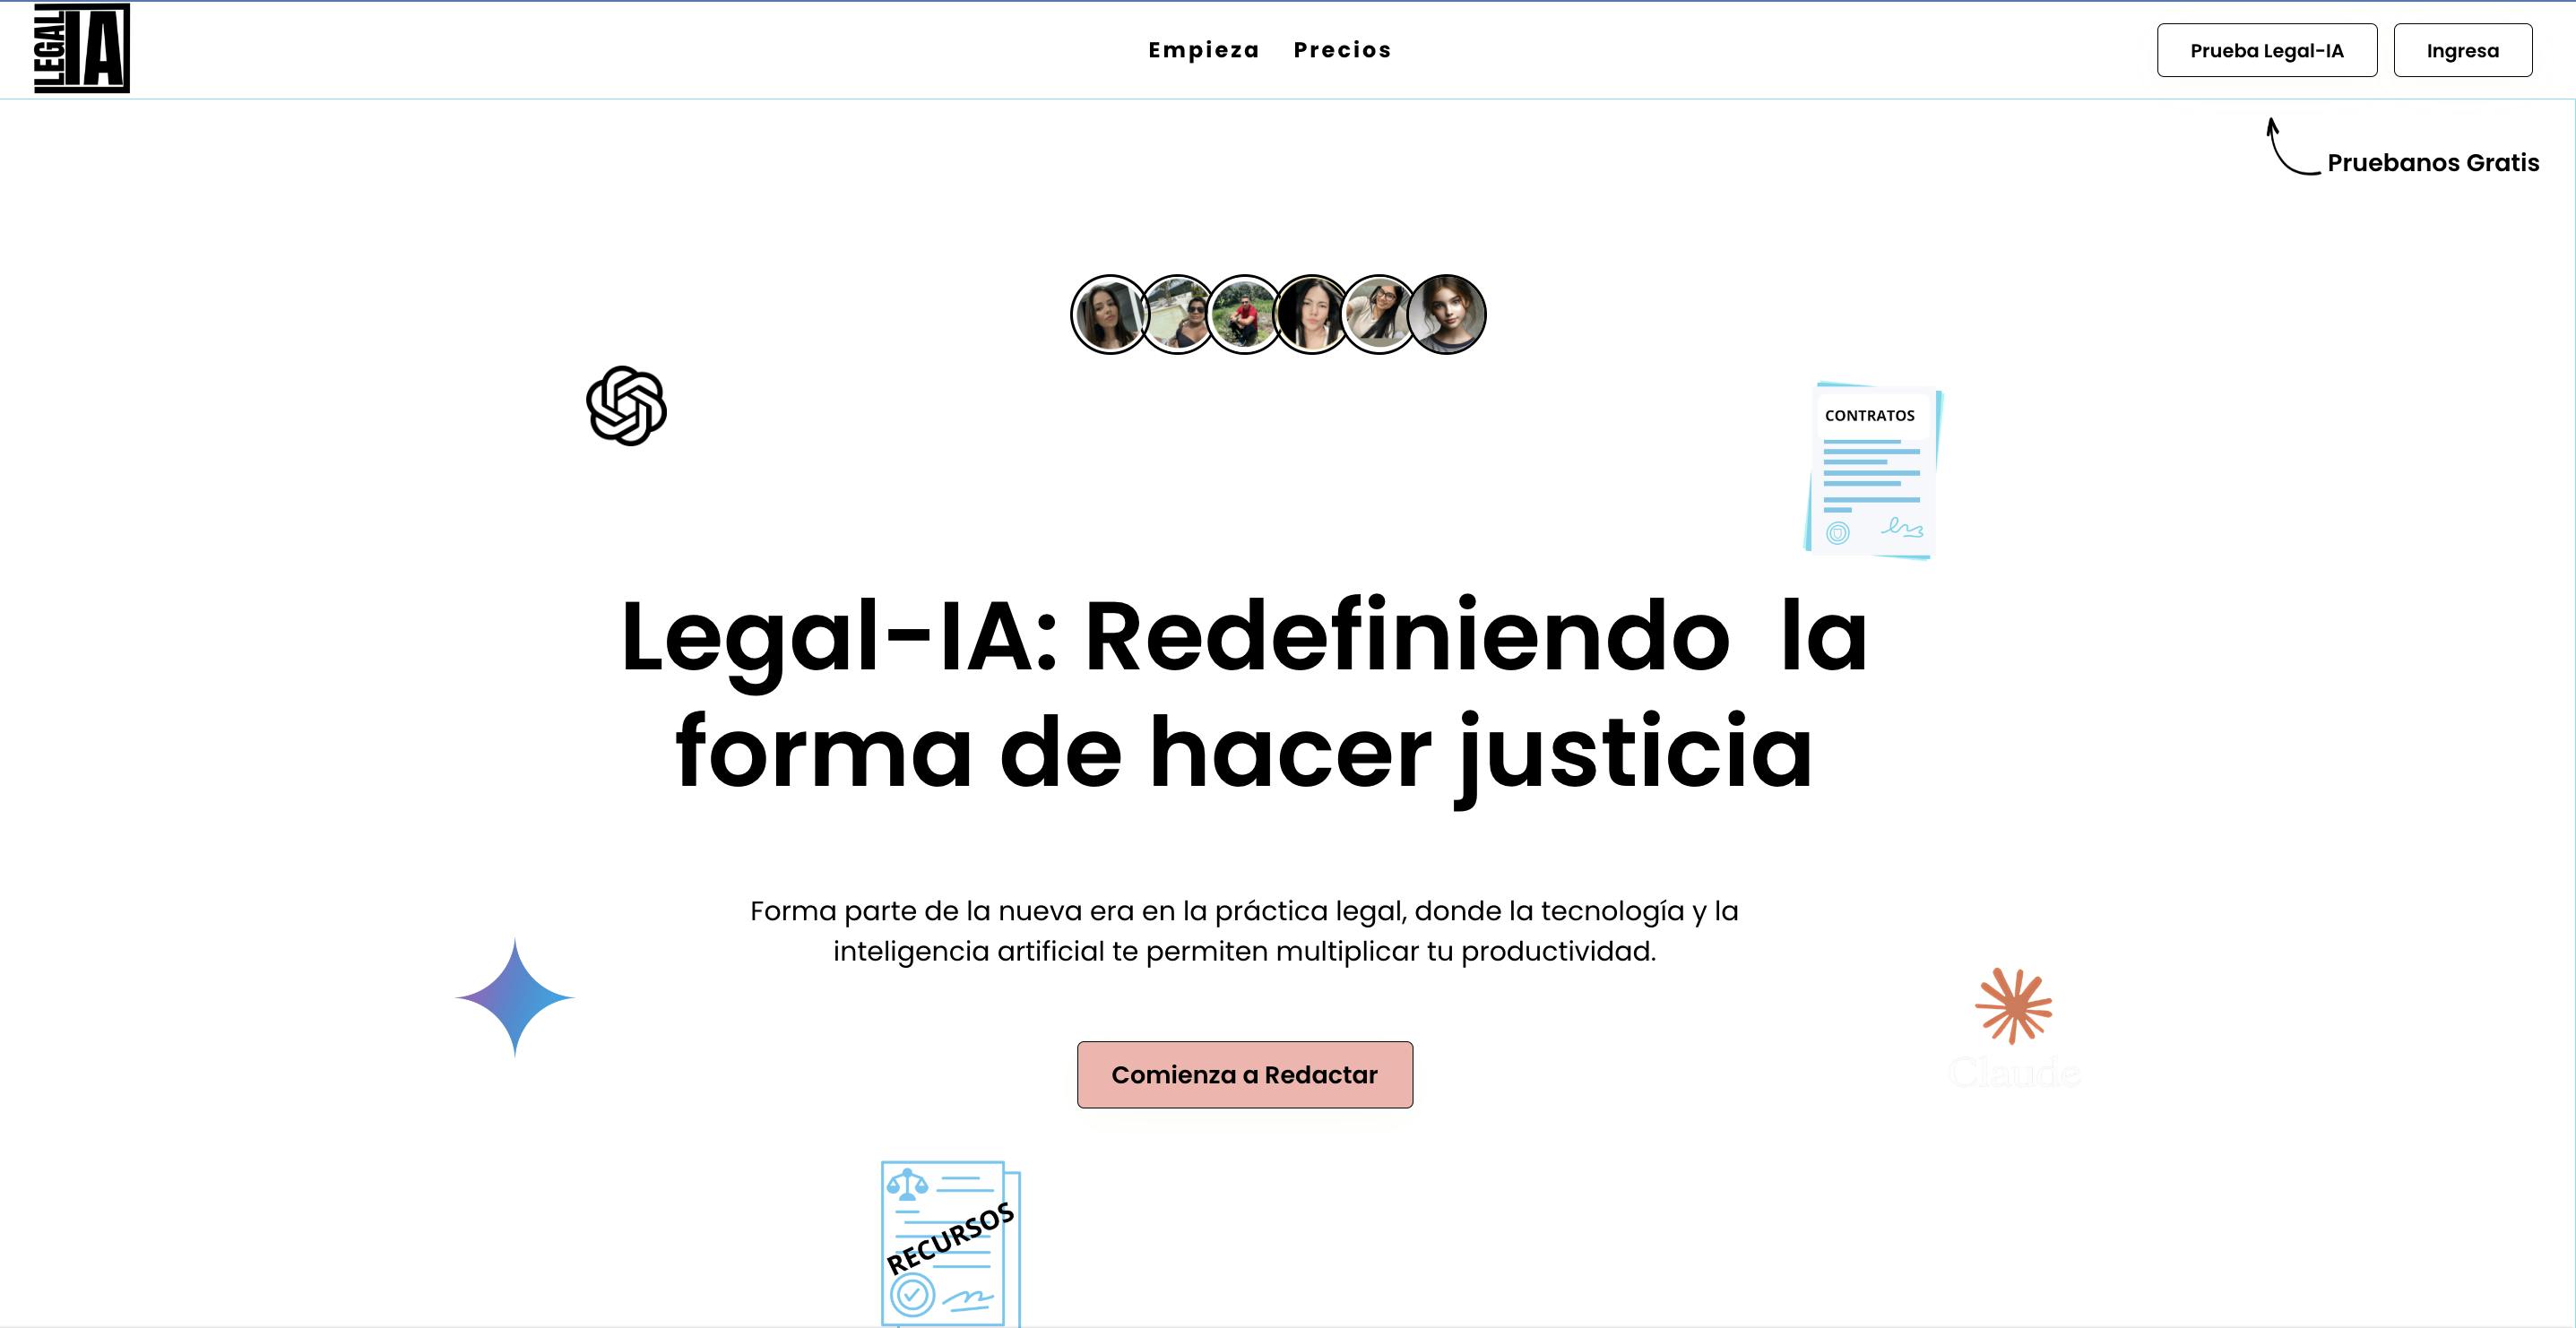The height and width of the screenshot is (1328, 2576).
Task: Click the signature area on the CONTRATOS paper
Action: (x=1900, y=530)
